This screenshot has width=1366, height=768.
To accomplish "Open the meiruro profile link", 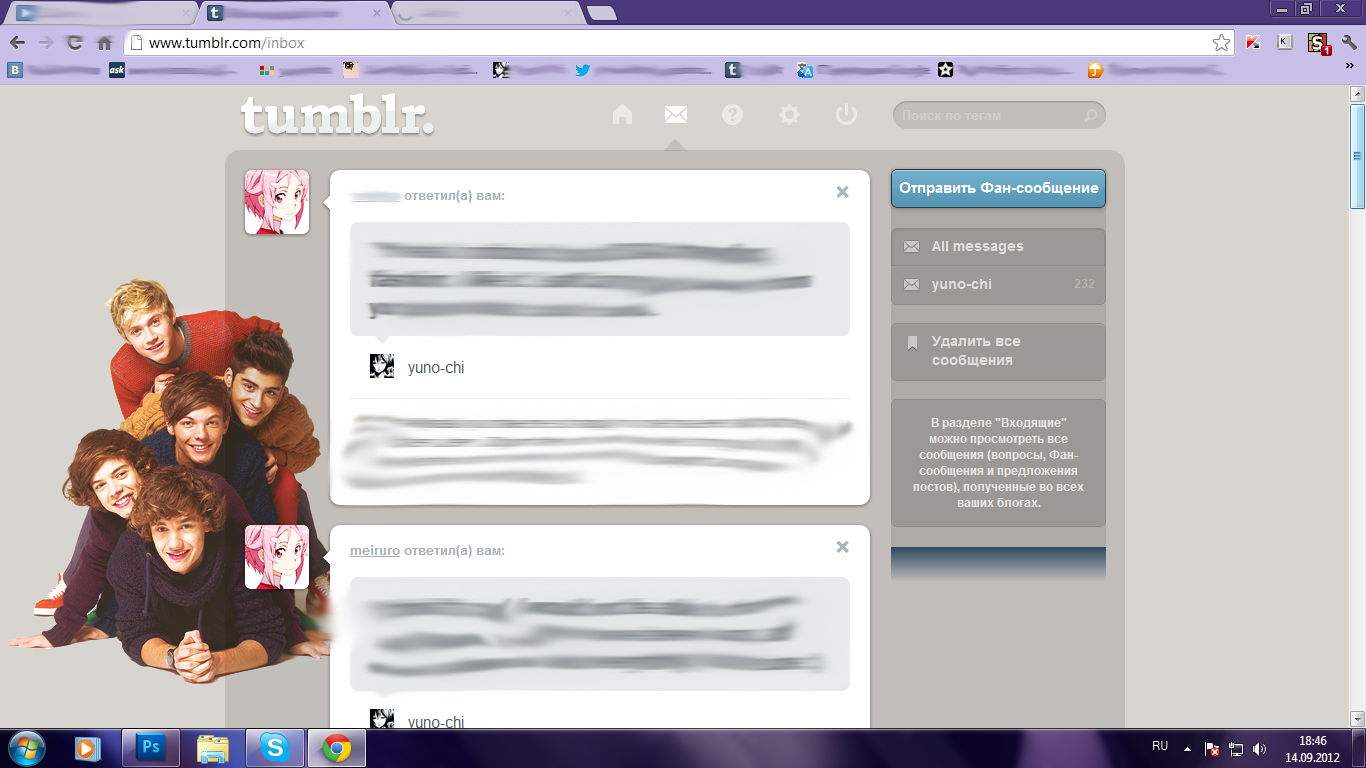I will (x=375, y=551).
